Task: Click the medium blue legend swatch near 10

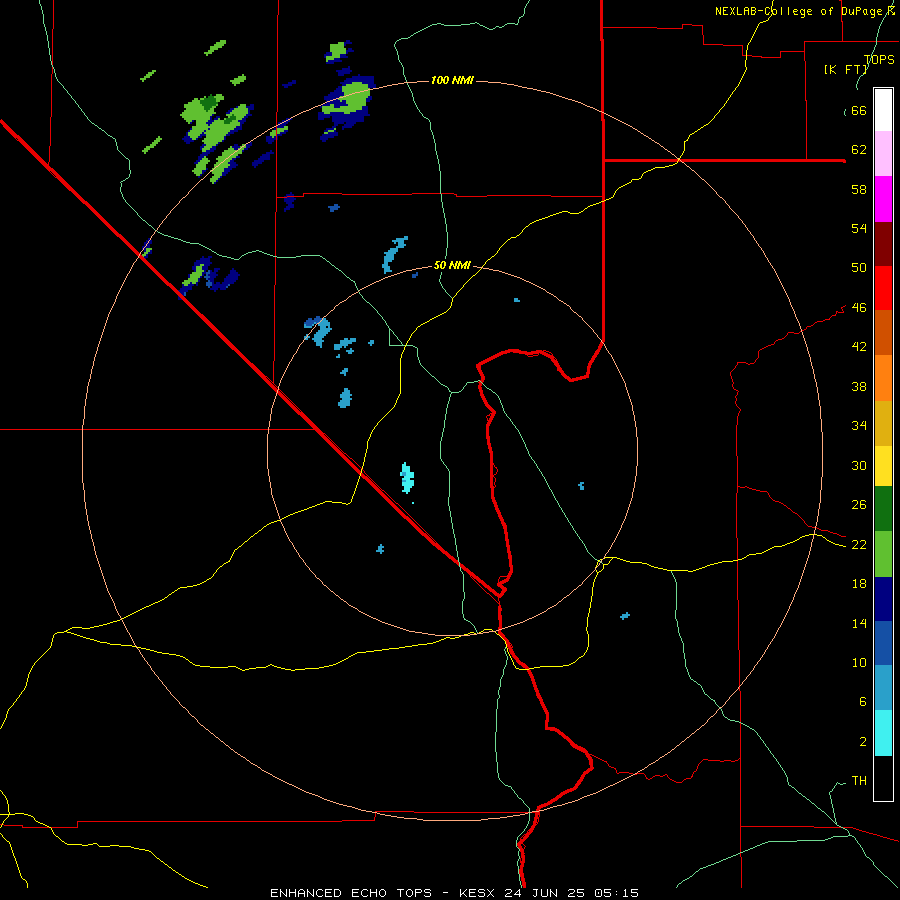Action: point(883,643)
